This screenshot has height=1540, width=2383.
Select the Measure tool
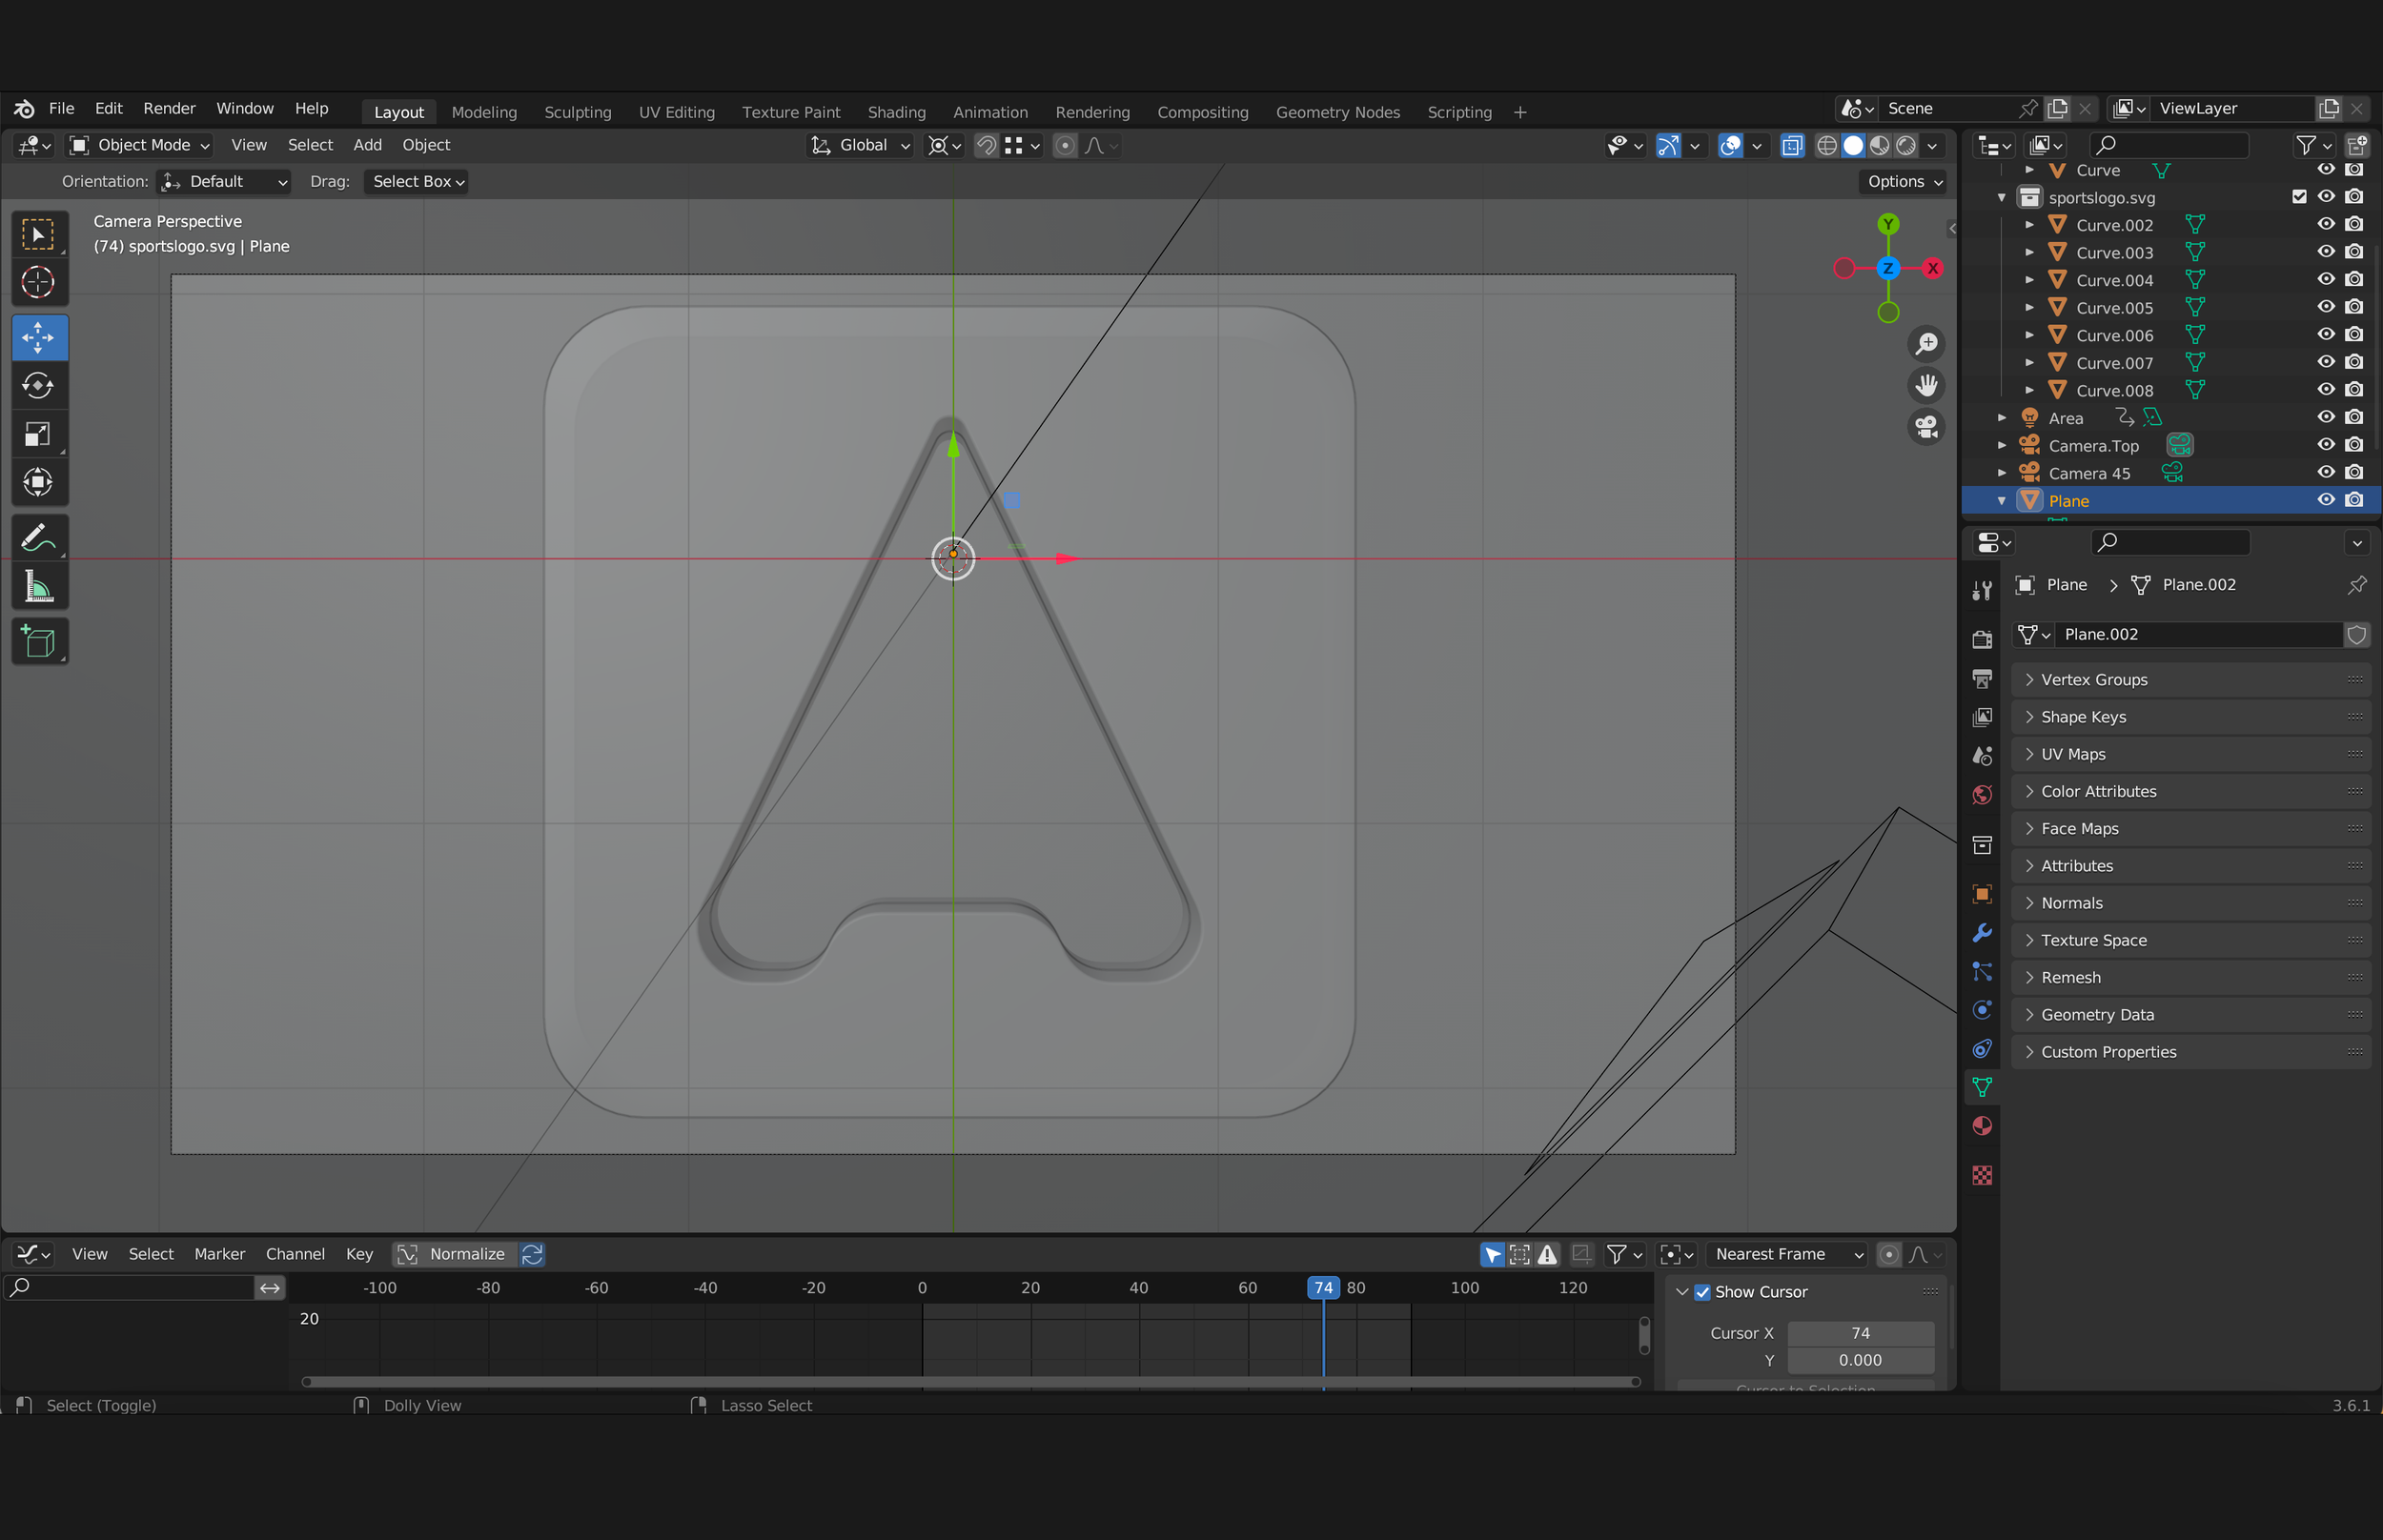(38, 586)
